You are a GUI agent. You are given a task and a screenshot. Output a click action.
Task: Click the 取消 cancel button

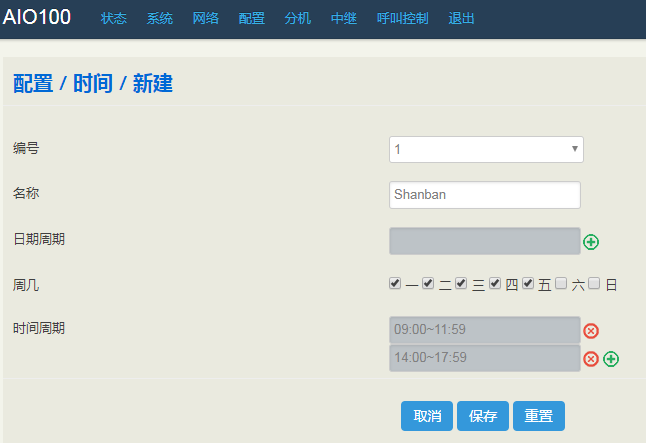pyautogui.click(x=427, y=416)
